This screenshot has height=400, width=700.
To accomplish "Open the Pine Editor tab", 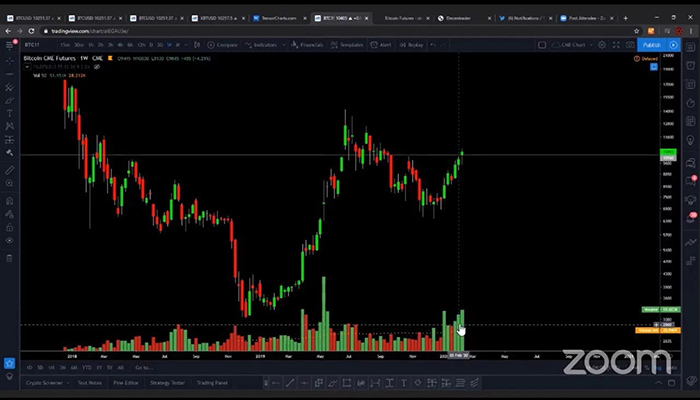I will 126,383.
